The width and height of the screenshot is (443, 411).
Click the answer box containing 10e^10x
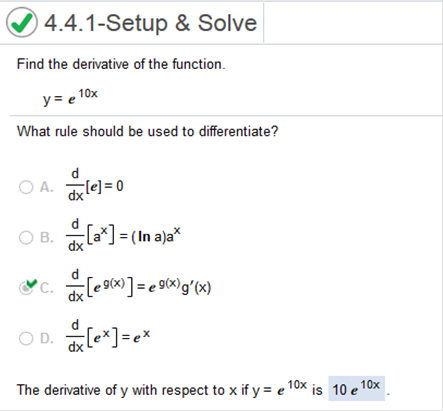pos(356,389)
